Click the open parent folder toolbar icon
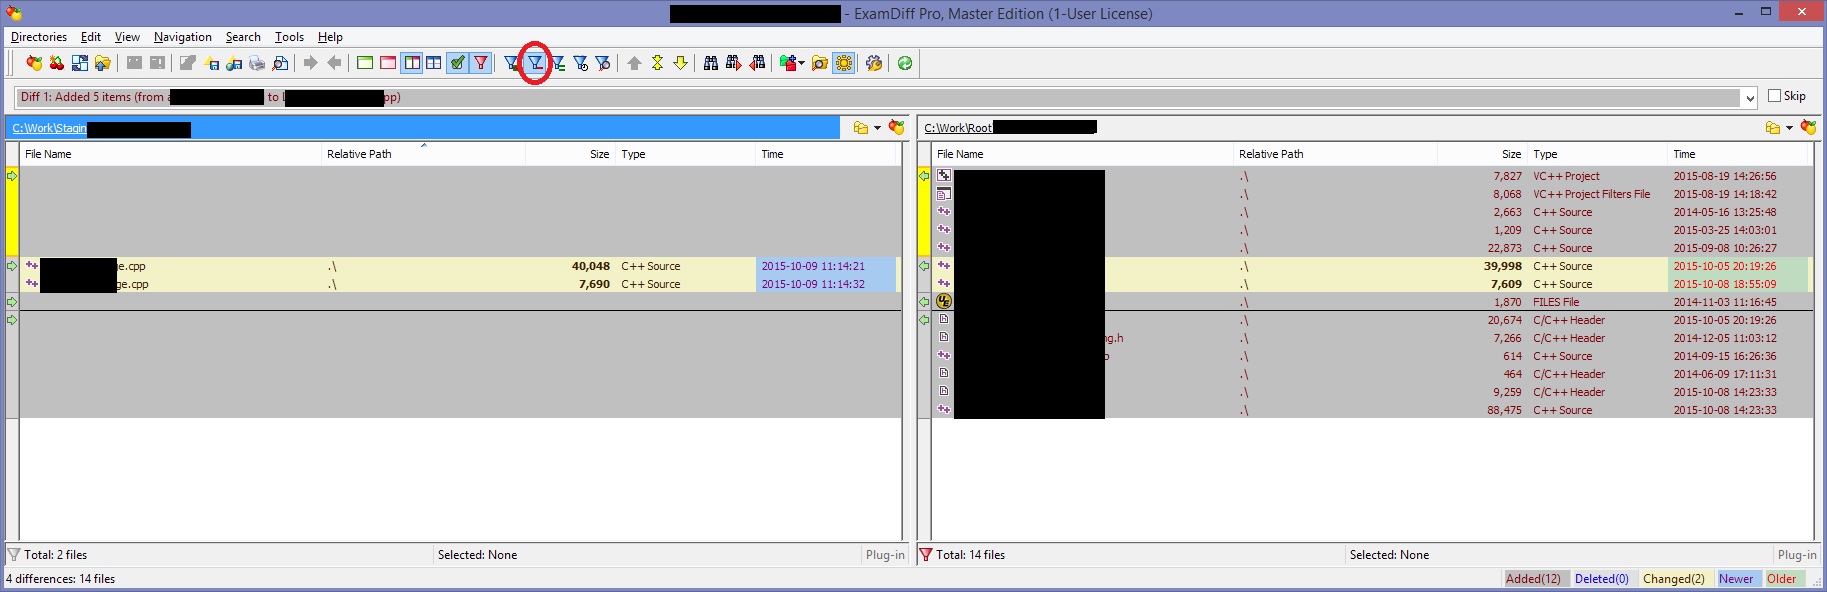This screenshot has height=592, width=1827. (103, 63)
